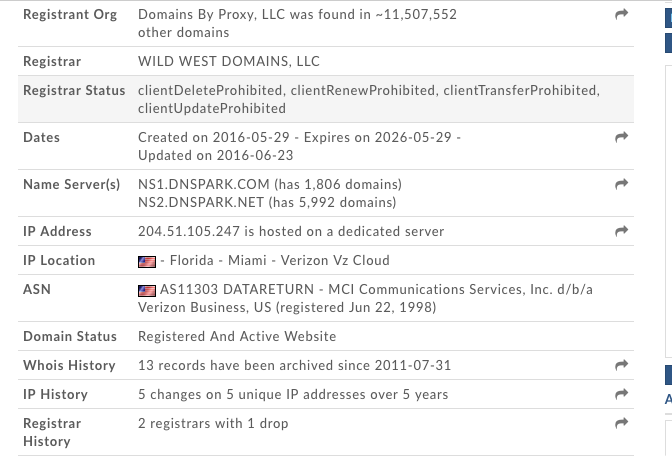672x457 pixels.
Task: Click the NS1.DNSPARK.COM name server
Action: coord(204,184)
